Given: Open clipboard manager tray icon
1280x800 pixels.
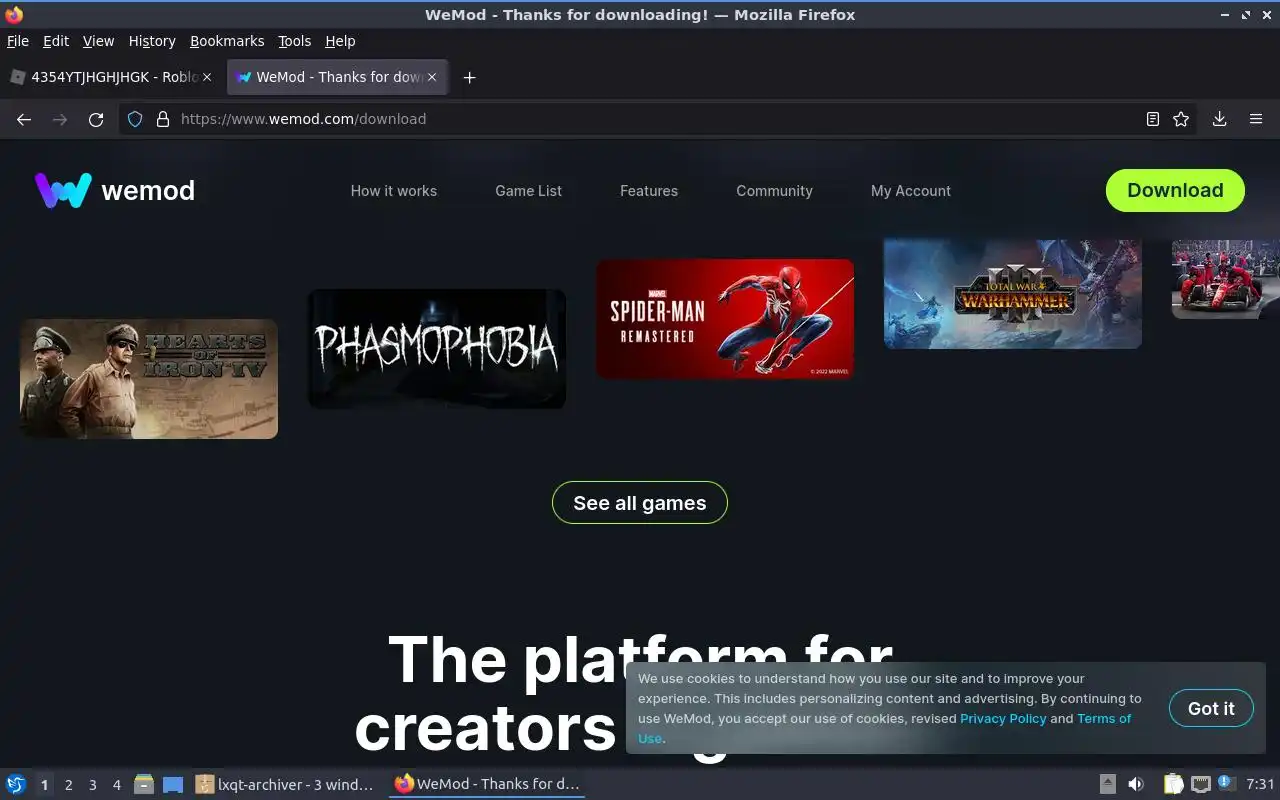Looking at the screenshot, I should click(x=1173, y=784).
